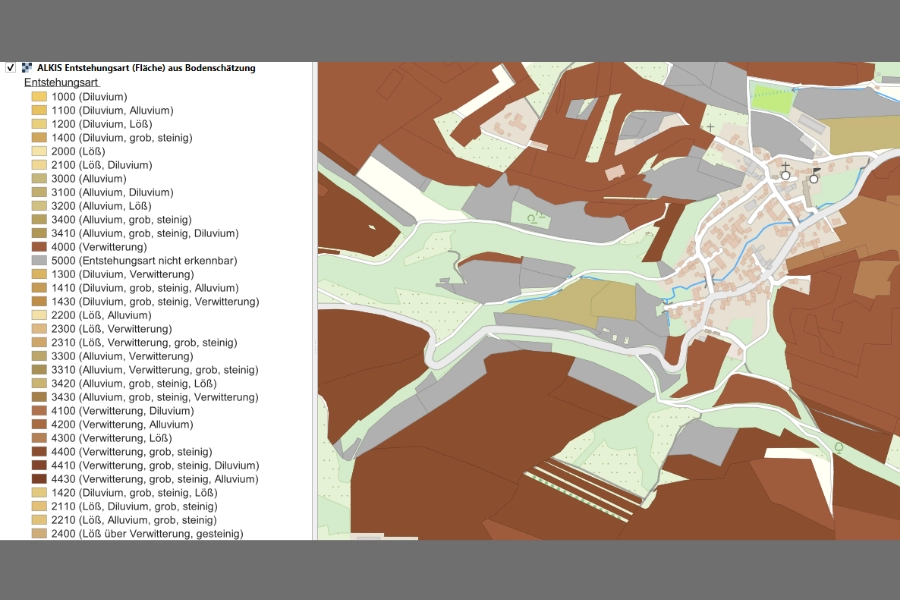The width and height of the screenshot is (900, 600).
Task: Click the 4100 (Verwitterung, Diluvium) swatch
Action: click(39, 411)
